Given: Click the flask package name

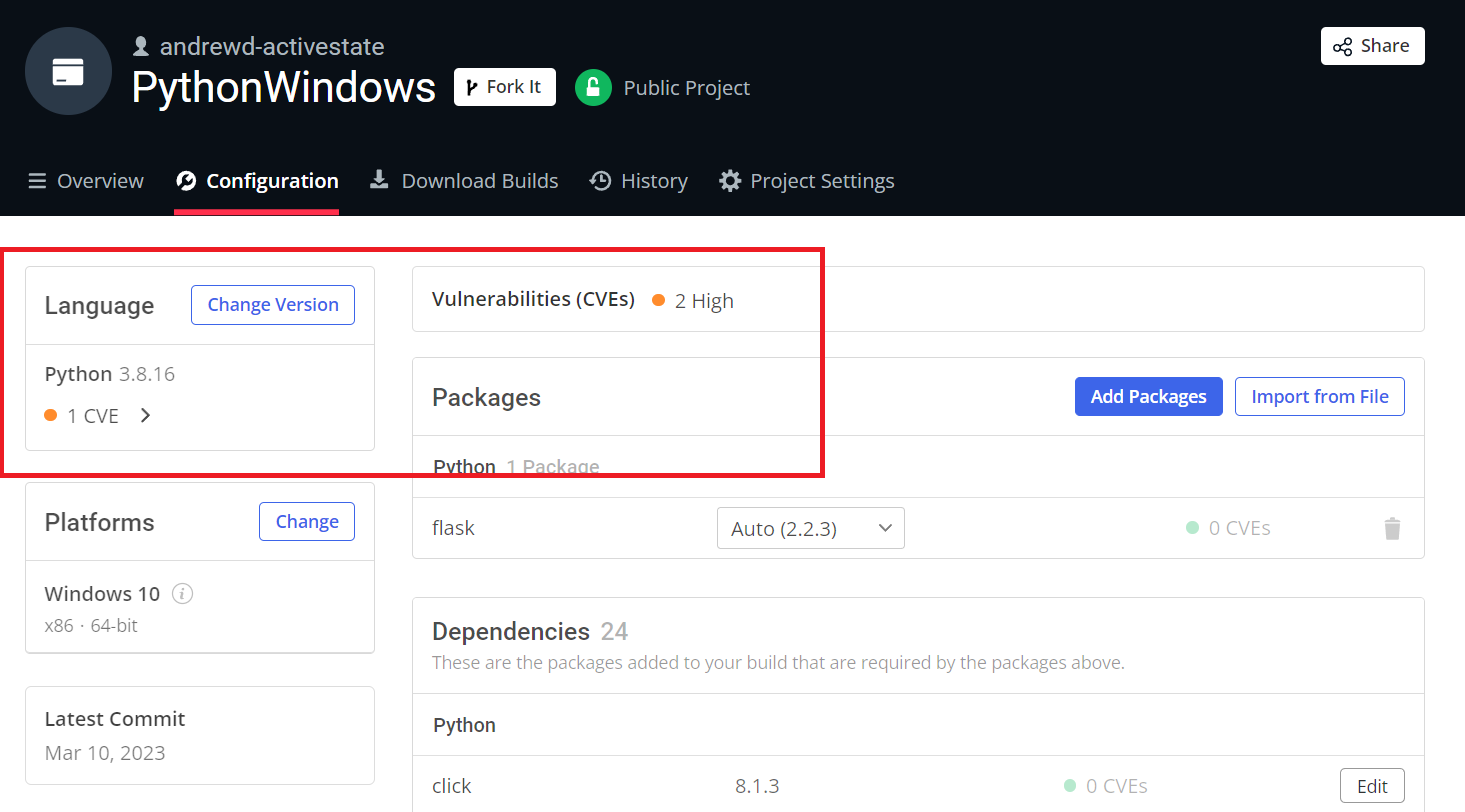Looking at the screenshot, I should [453, 528].
